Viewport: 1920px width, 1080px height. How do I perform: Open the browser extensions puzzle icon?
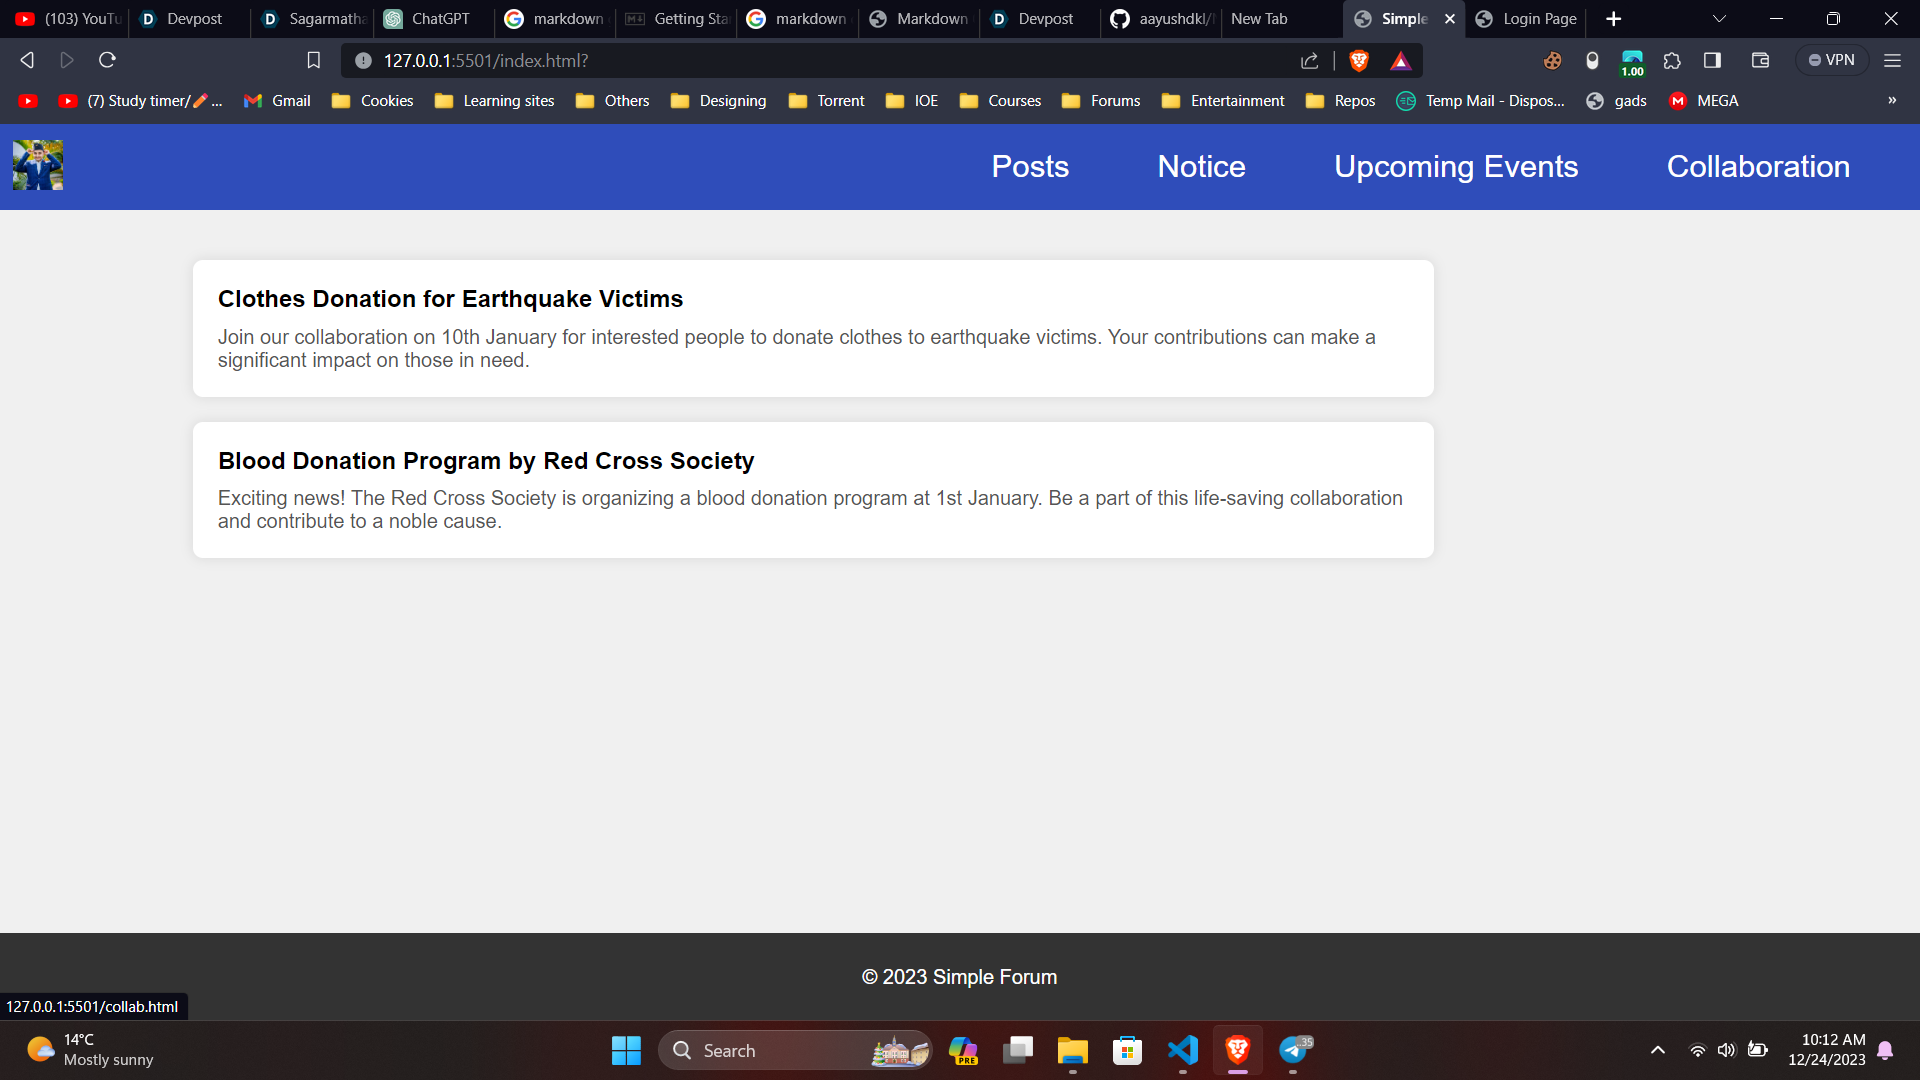click(x=1672, y=61)
